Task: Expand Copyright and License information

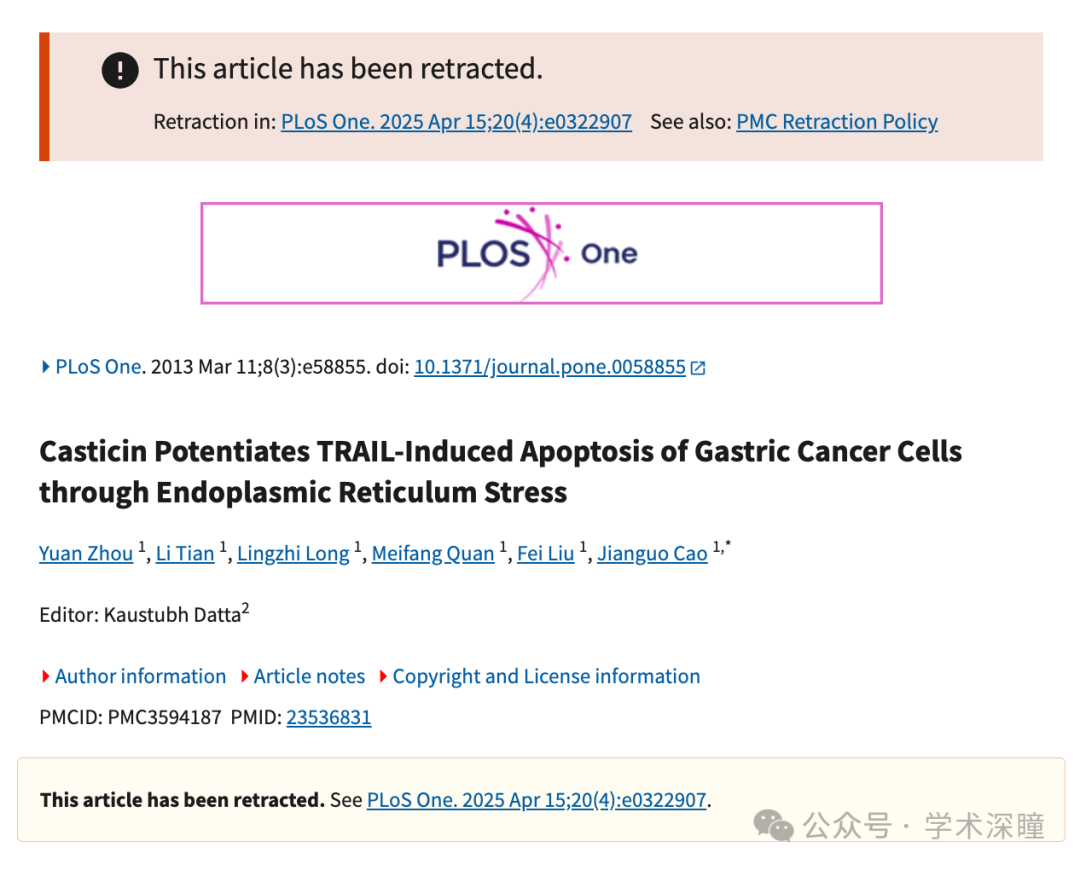Action: point(540,676)
